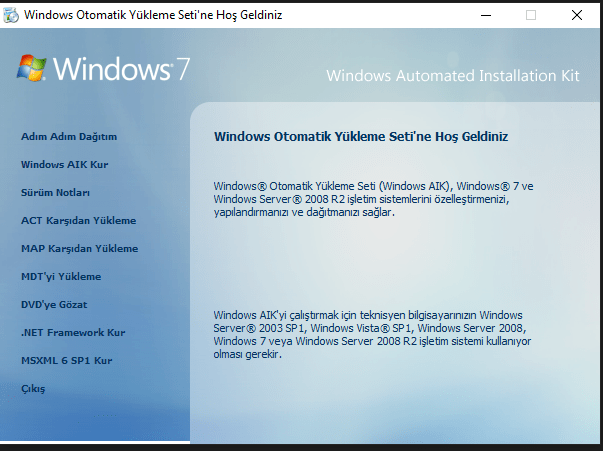This screenshot has height=451, width=603.
Task: Select MAP Karşıdan Yükleme
Action: click(80, 249)
